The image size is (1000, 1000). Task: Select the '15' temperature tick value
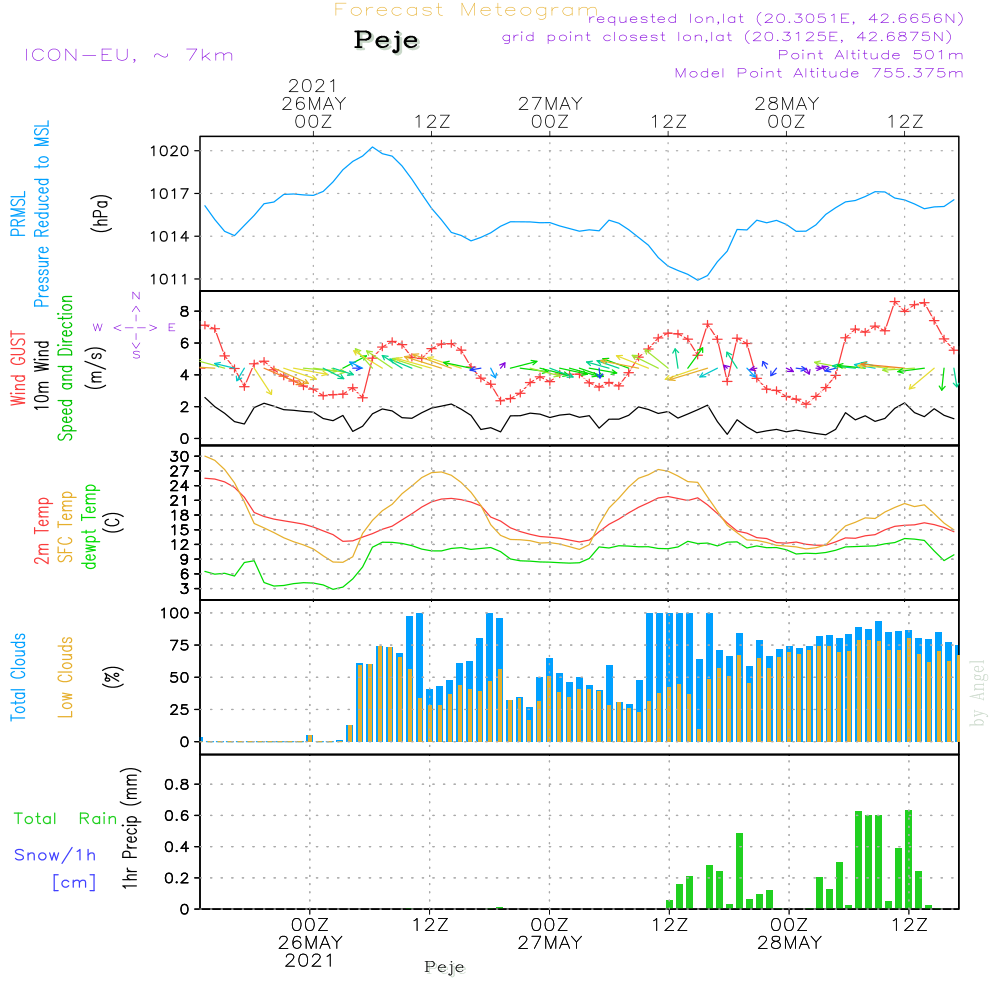[x=180, y=530]
